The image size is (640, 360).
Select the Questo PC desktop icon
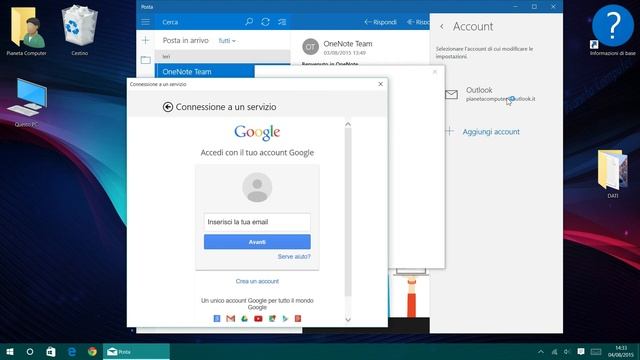tap(27, 102)
